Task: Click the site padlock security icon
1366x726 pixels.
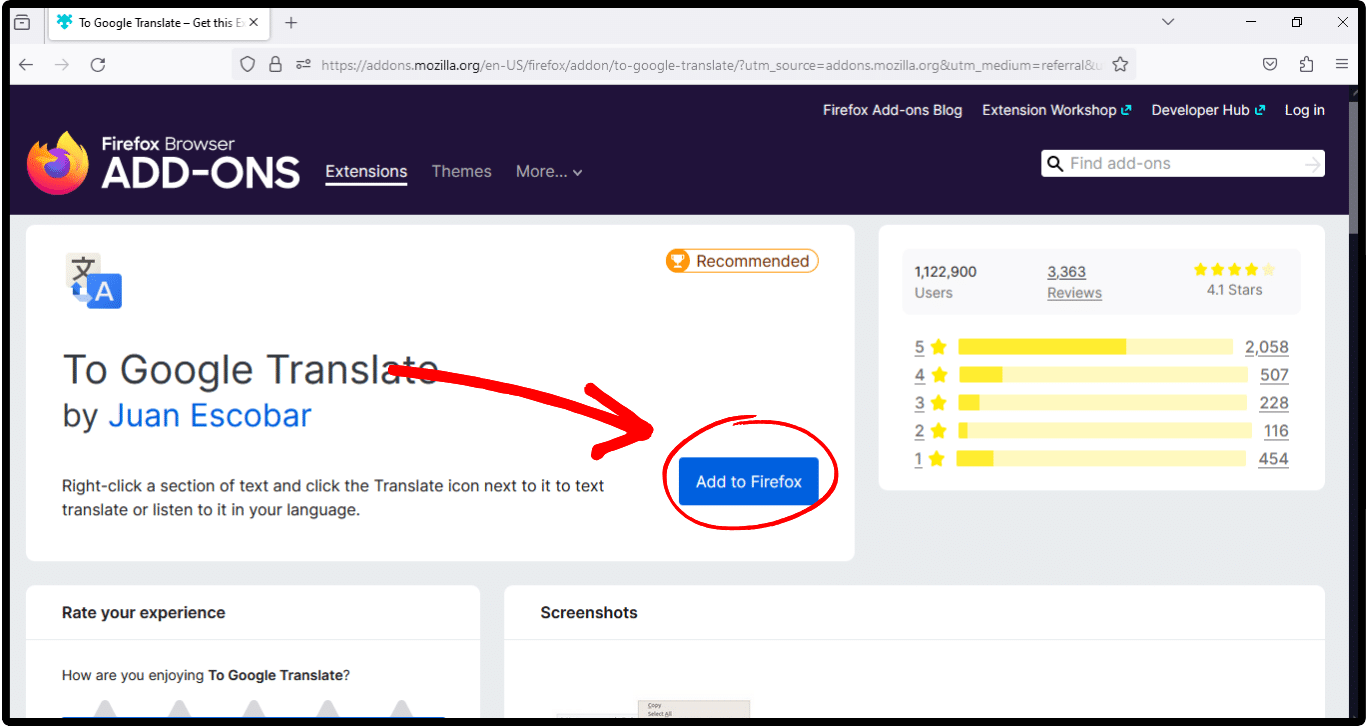Action: [x=276, y=64]
